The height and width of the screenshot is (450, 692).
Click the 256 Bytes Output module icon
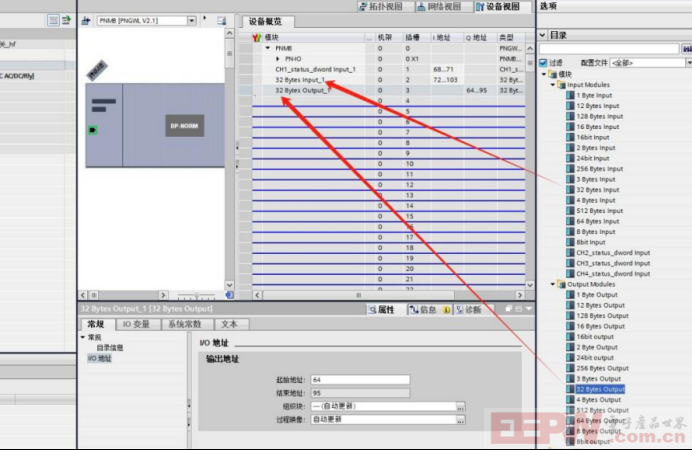(x=570, y=368)
